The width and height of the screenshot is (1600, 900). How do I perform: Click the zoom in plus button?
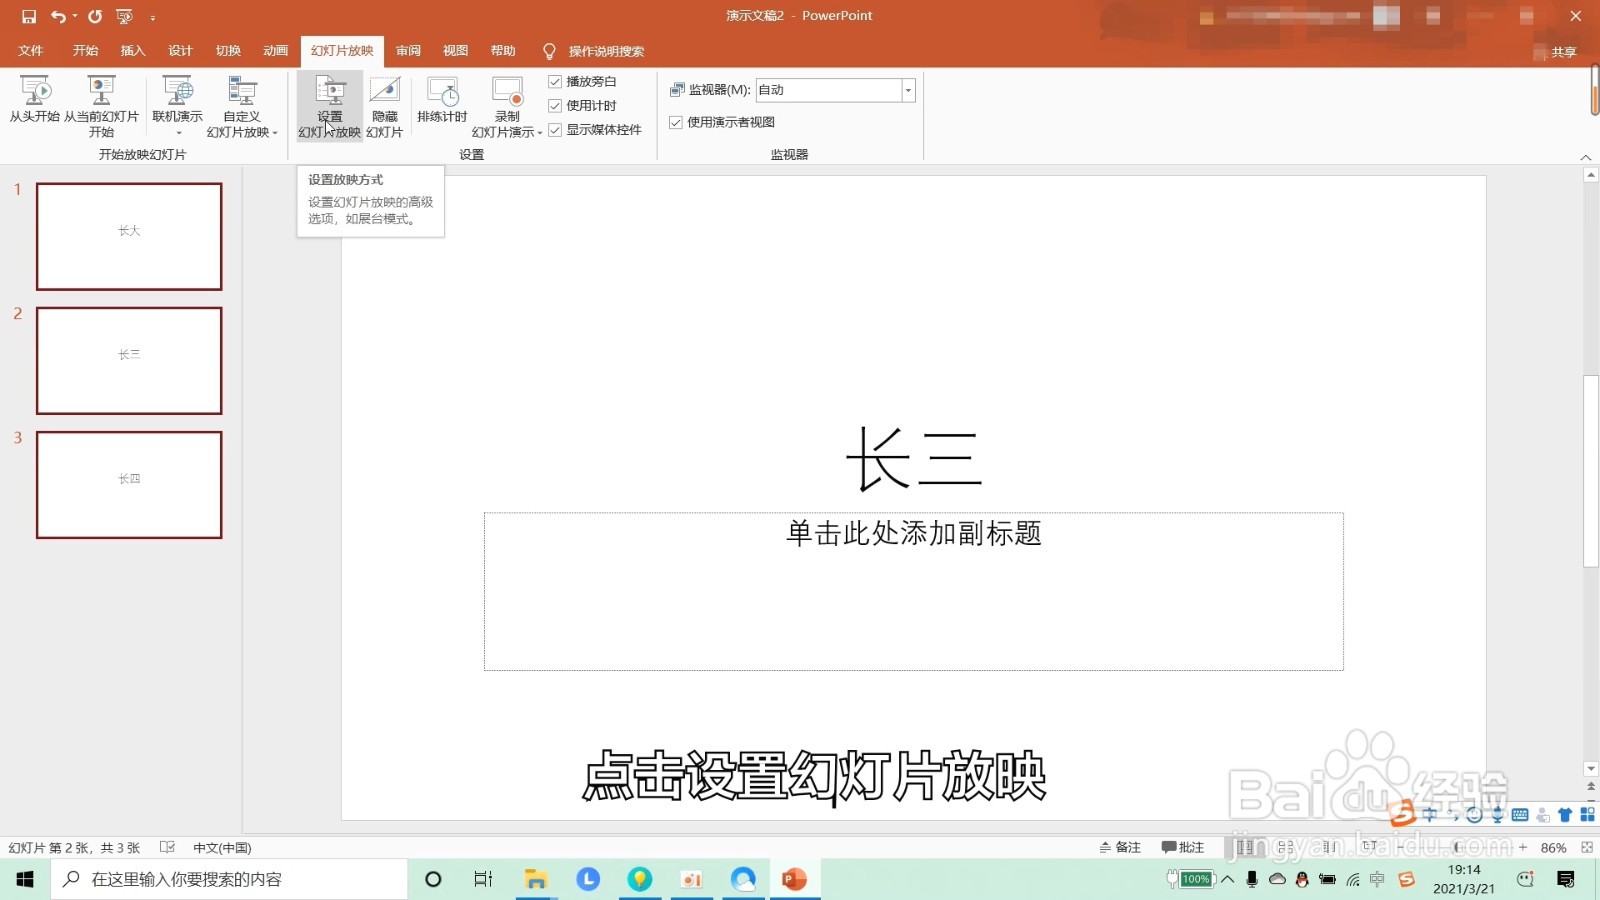tap(1523, 847)
